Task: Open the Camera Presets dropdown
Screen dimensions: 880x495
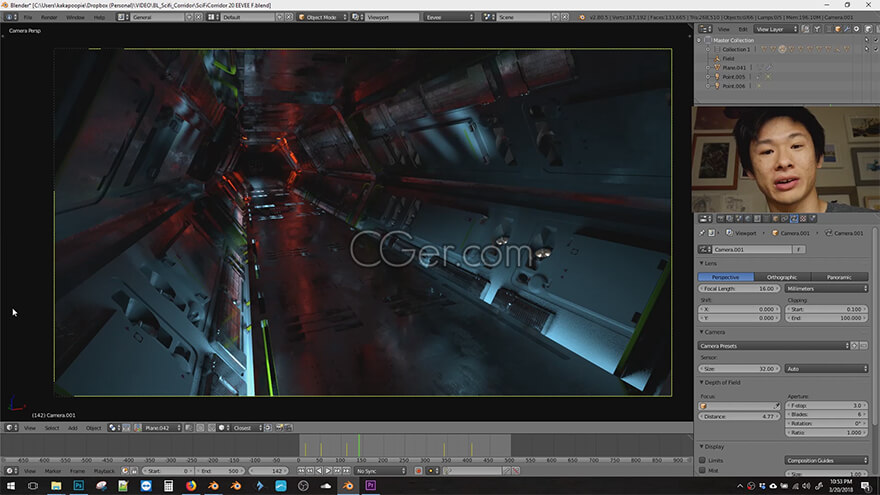Action: pyautogui.click(x=774, y=346)
